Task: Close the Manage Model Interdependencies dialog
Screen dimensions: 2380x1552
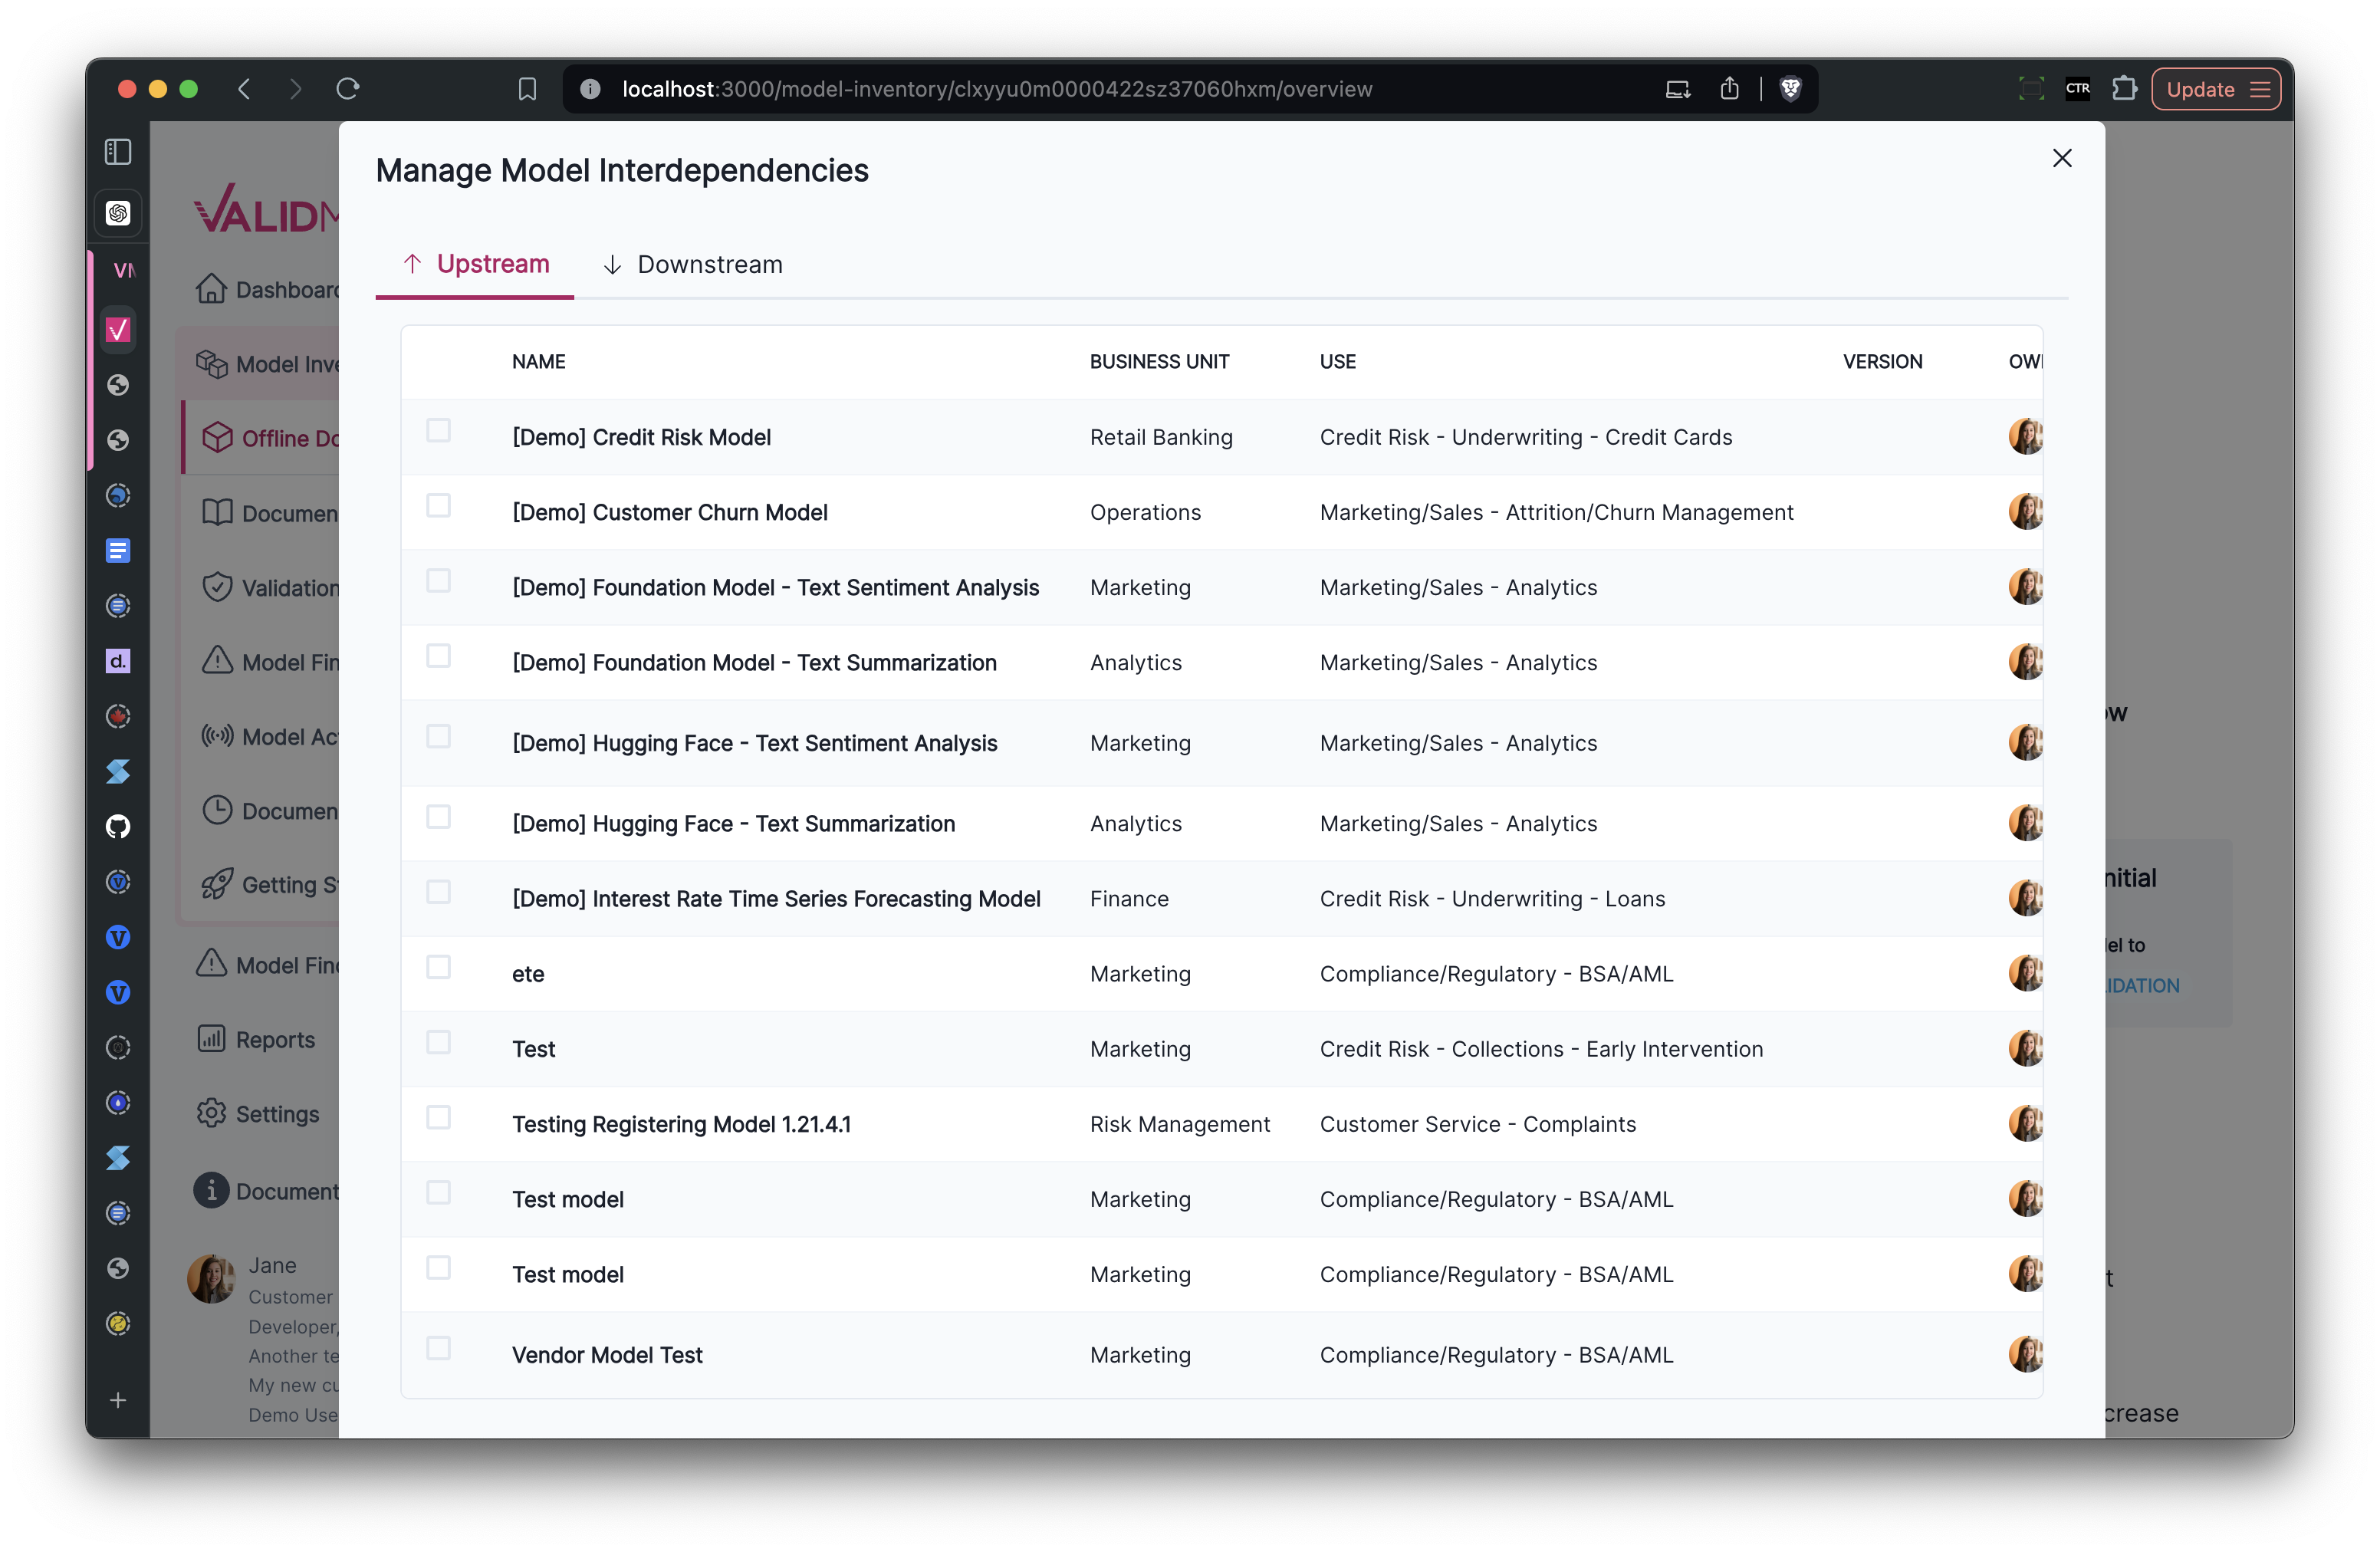Action: click(x=2062, y=157)
